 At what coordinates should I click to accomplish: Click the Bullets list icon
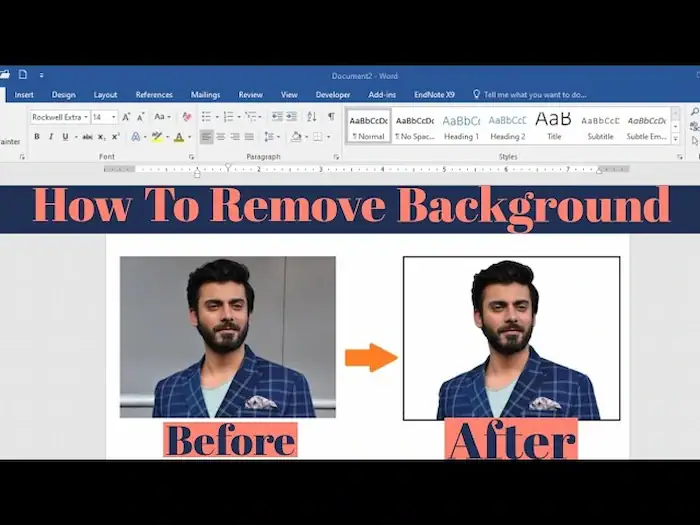[206, 117]
